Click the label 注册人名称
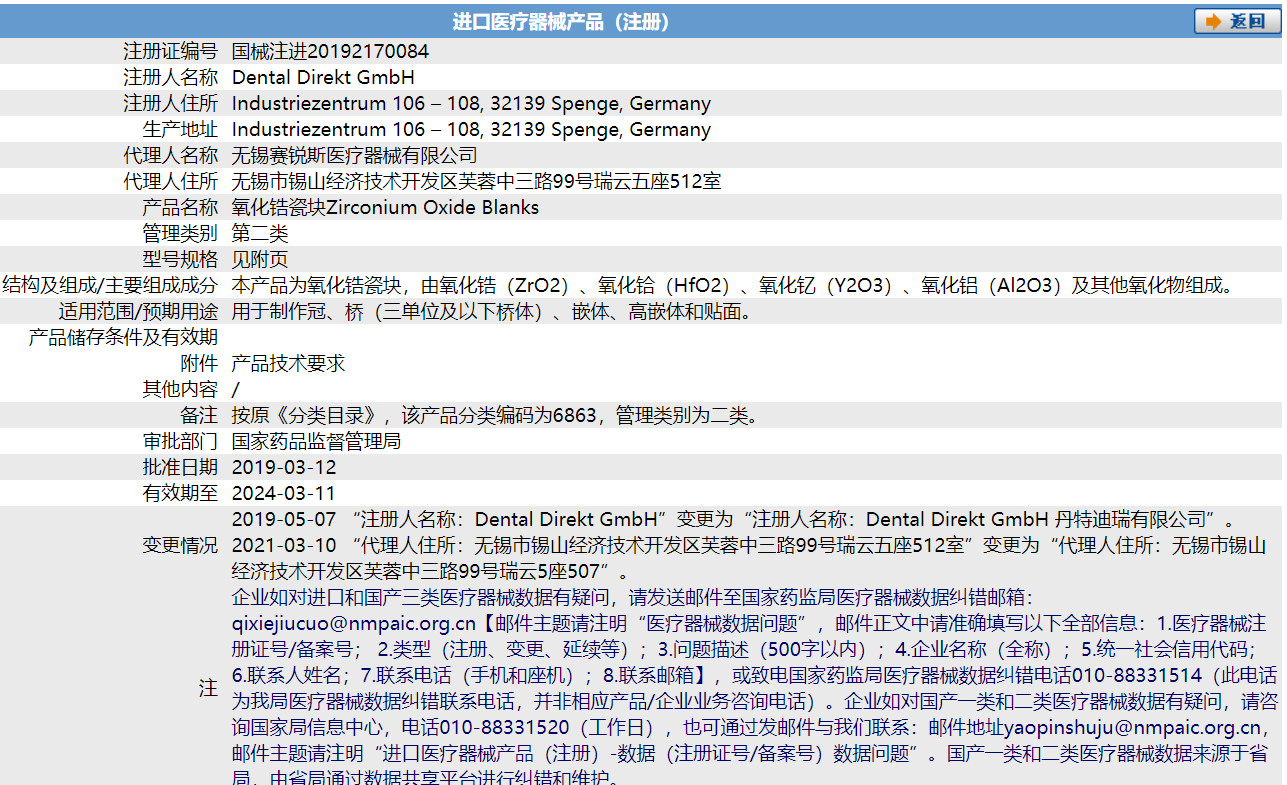The image size is (1287, 785). [x=170, y=77]
